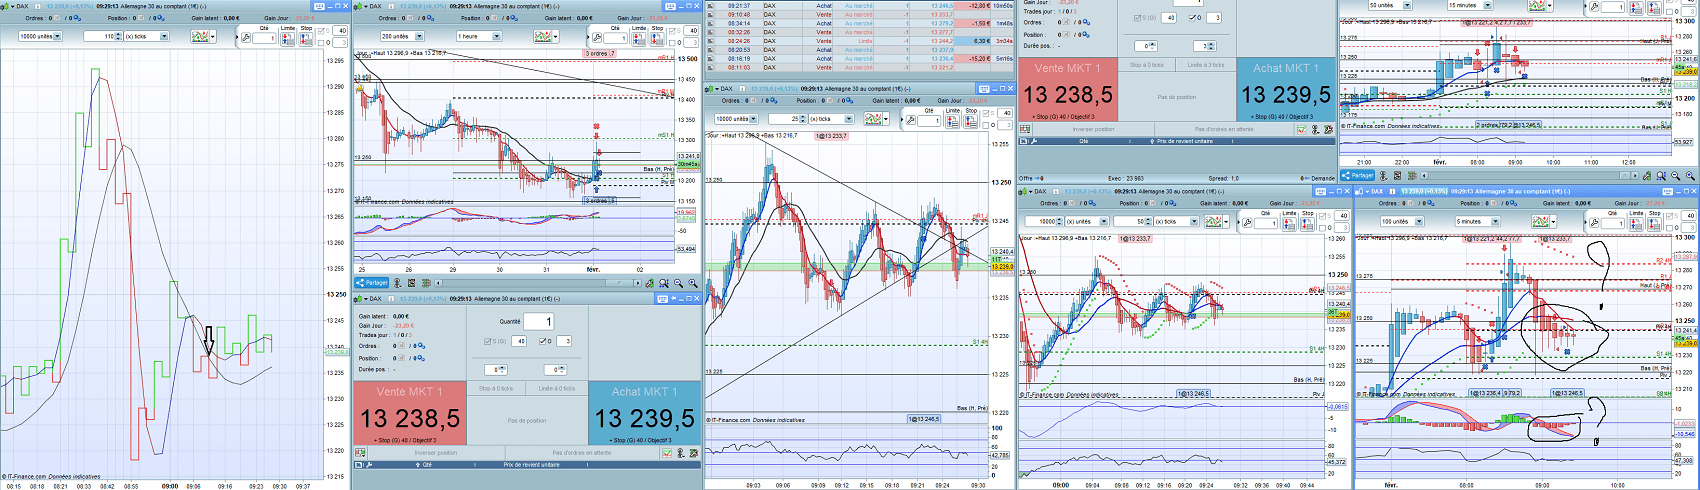1700x490 pixels.
Task: Click Partager share button under 1 heure chart
Action: point(371,283)
